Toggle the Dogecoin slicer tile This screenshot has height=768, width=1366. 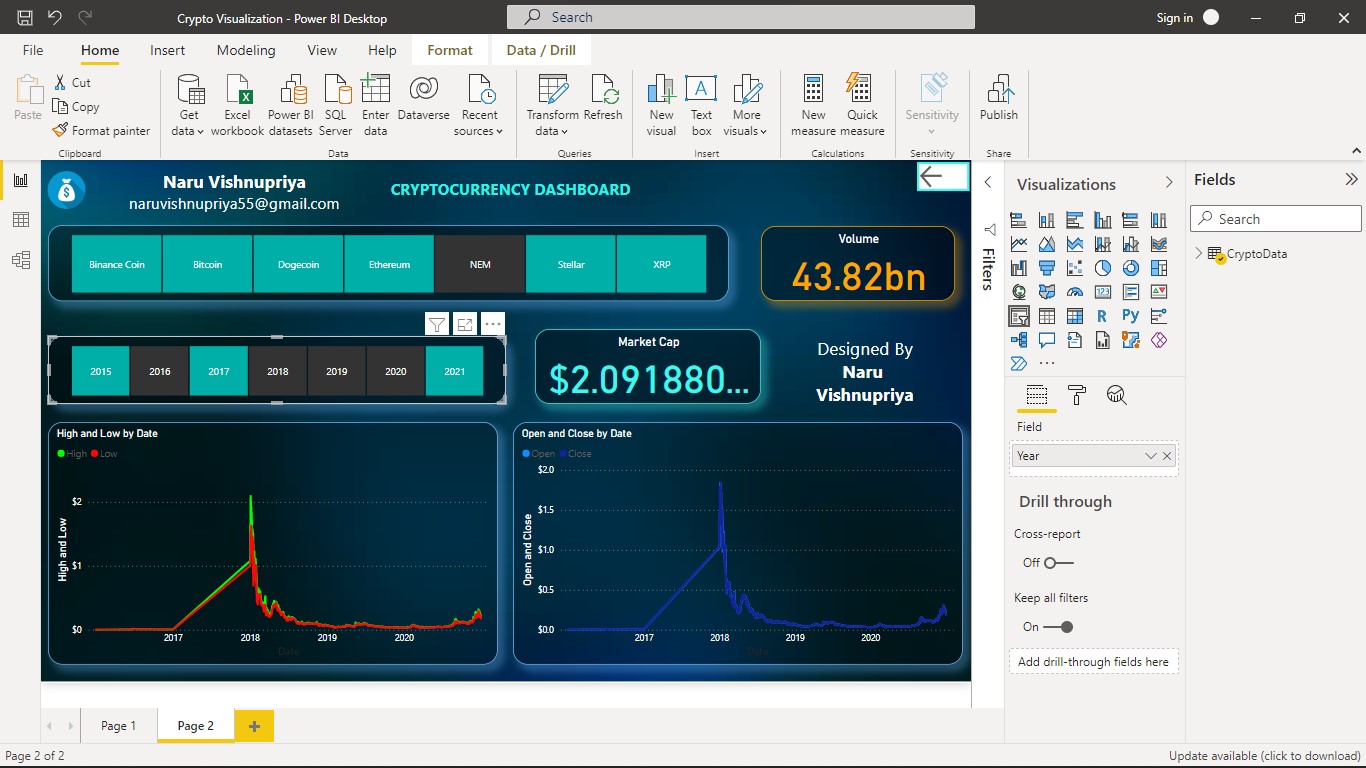(298, 264)
